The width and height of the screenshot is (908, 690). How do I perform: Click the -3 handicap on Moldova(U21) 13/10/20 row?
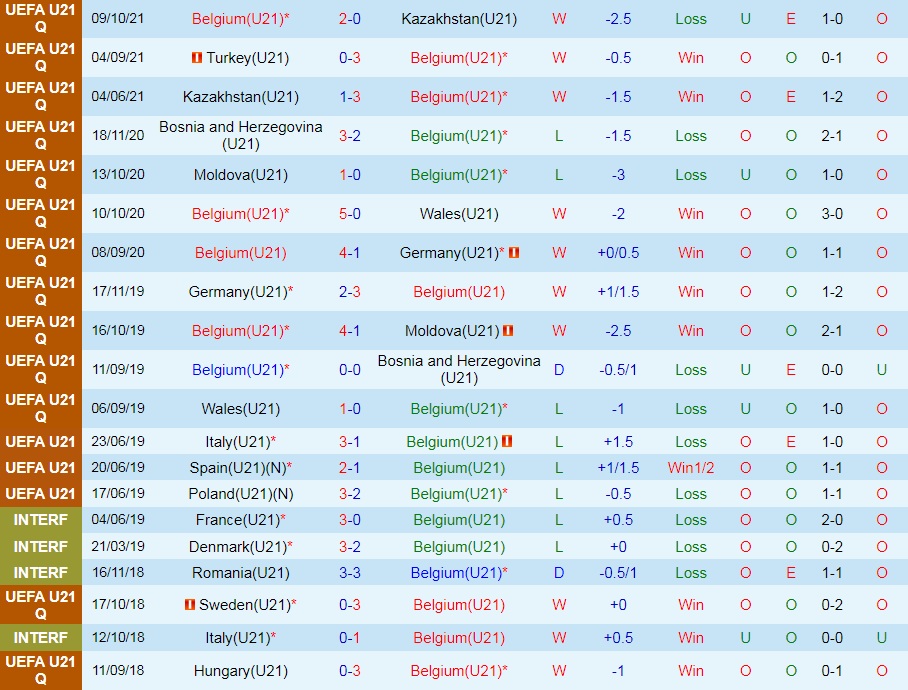[618, 175]
